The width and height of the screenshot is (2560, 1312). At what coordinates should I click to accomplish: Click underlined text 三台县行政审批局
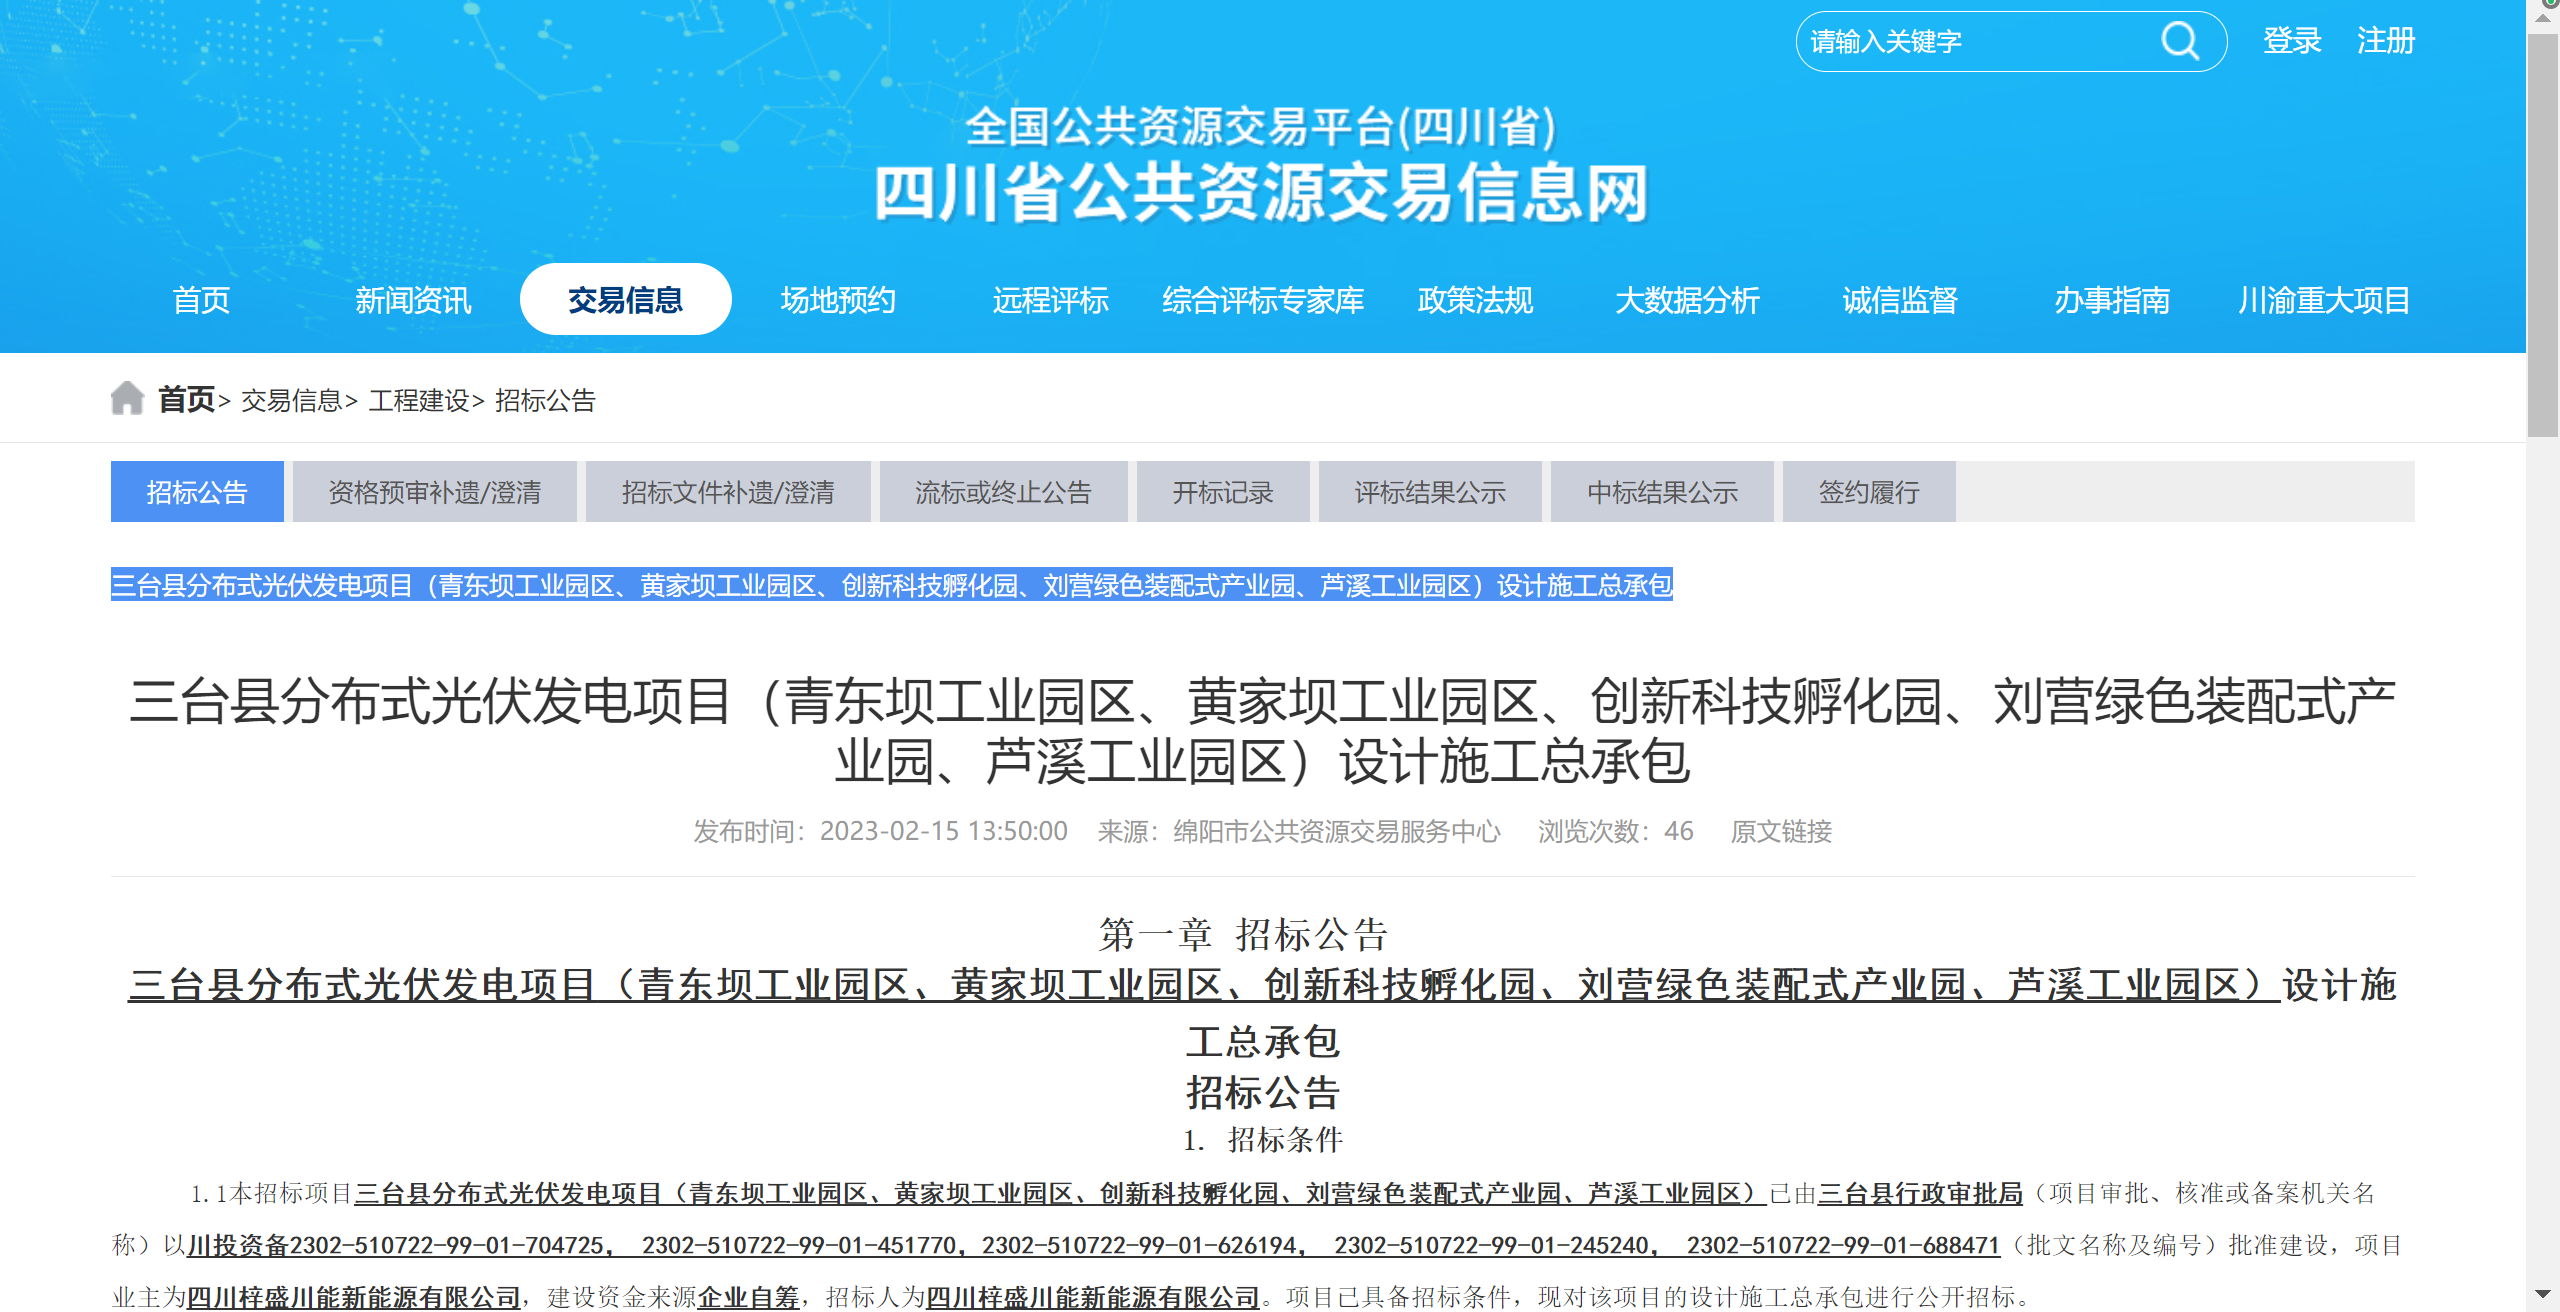(1920, 1194)
